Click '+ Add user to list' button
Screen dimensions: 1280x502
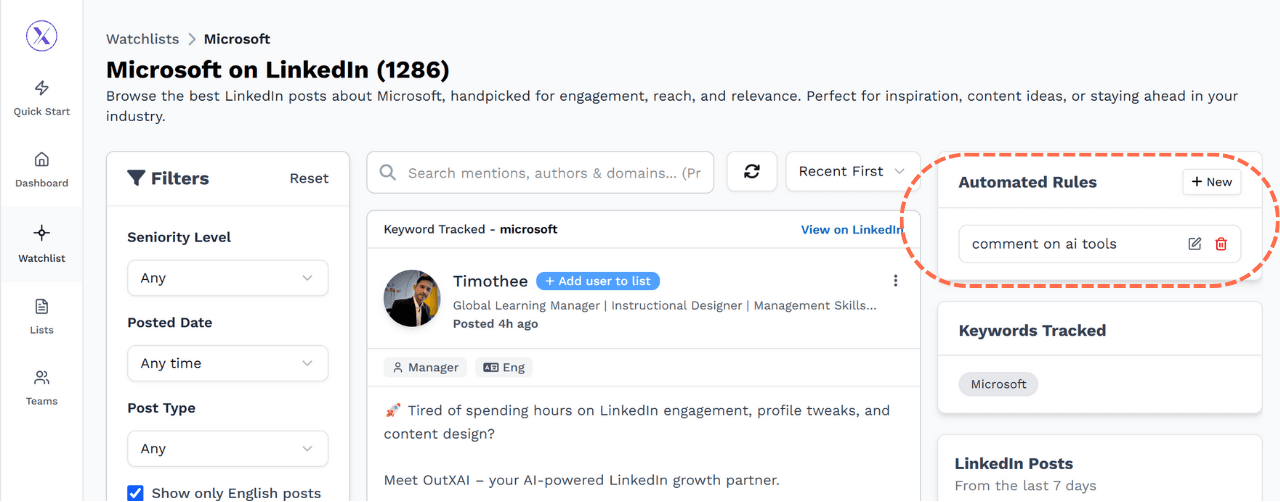point(598,281)
